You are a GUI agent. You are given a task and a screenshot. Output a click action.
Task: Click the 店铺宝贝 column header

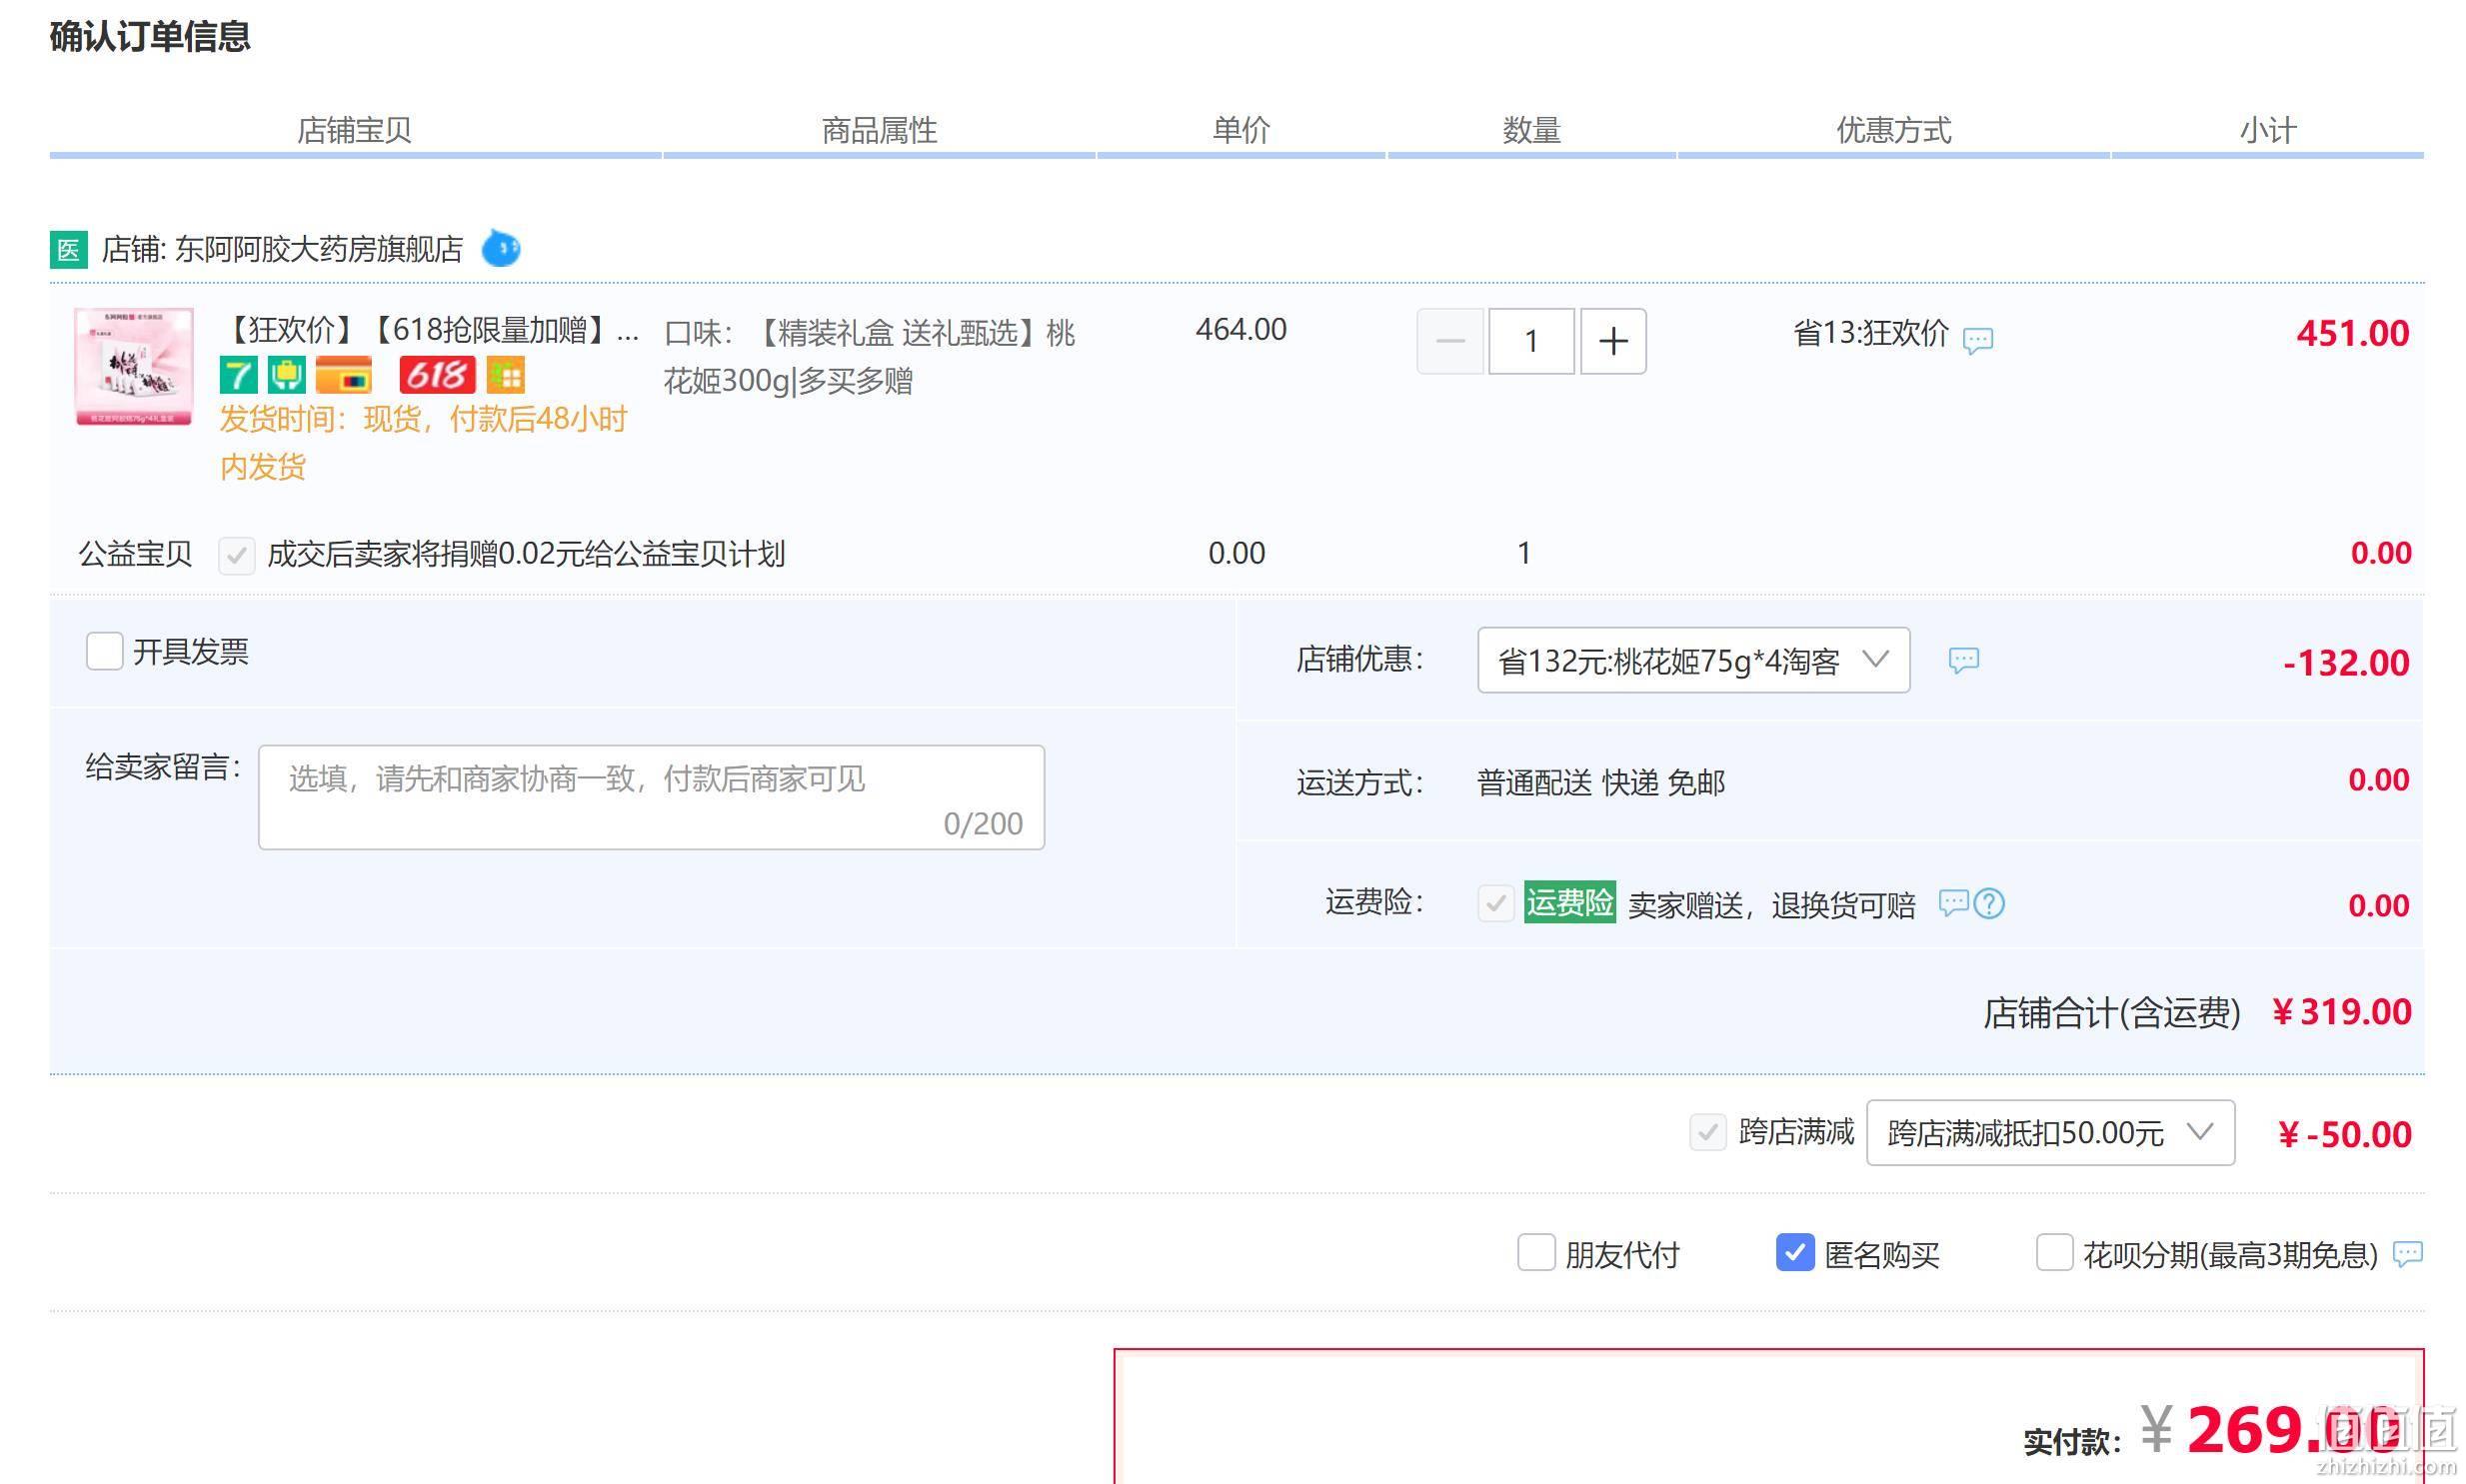click(354, 130)
